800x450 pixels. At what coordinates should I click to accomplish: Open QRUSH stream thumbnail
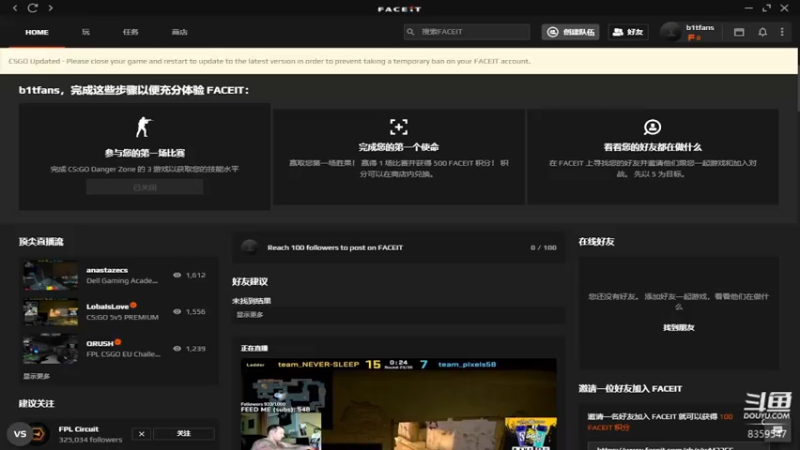coord(50,349)
